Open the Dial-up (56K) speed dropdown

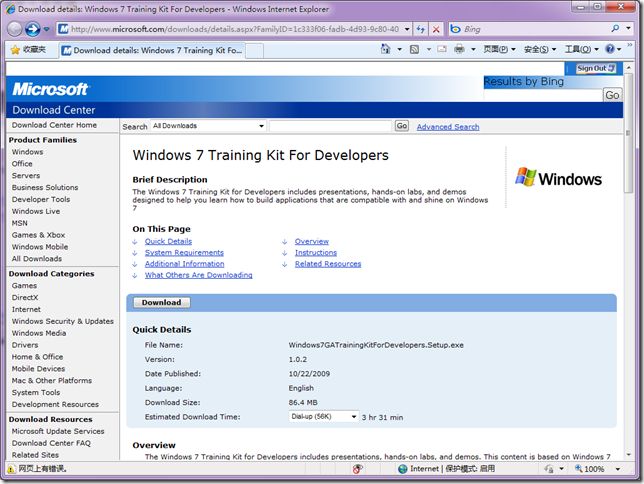tap(324, 417)
